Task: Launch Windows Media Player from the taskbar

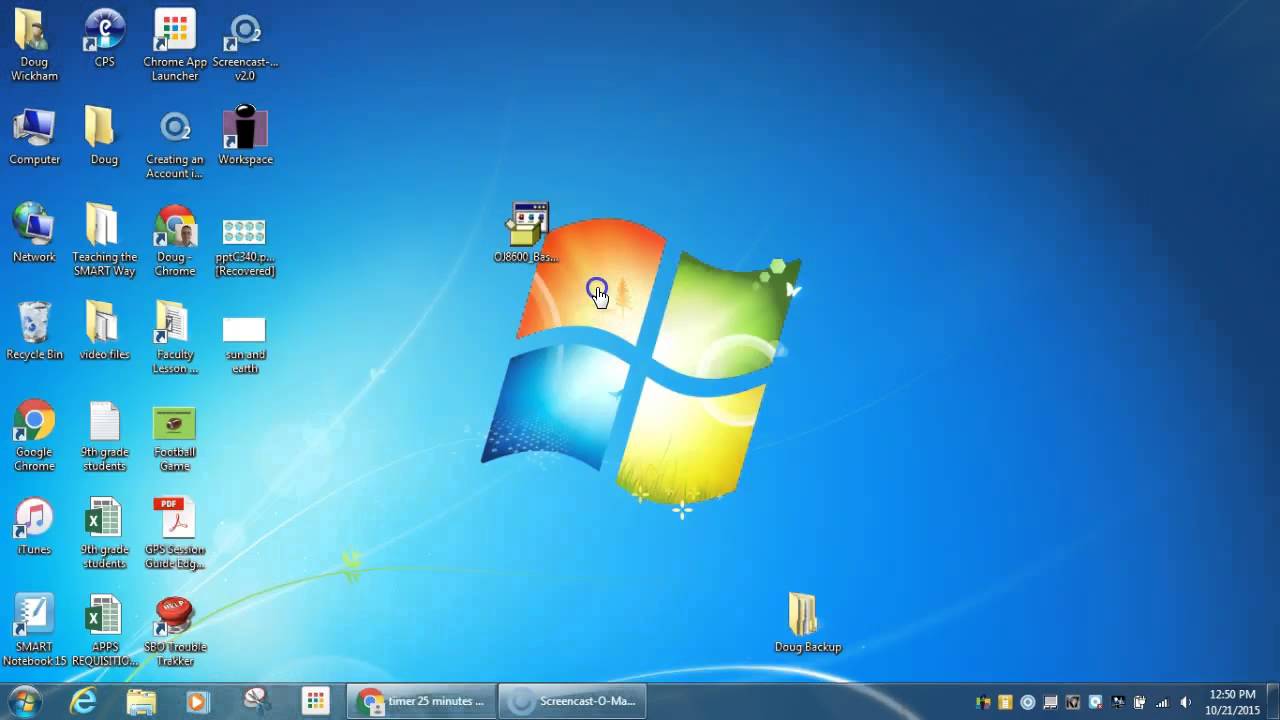Action: (x=198, y=701)
